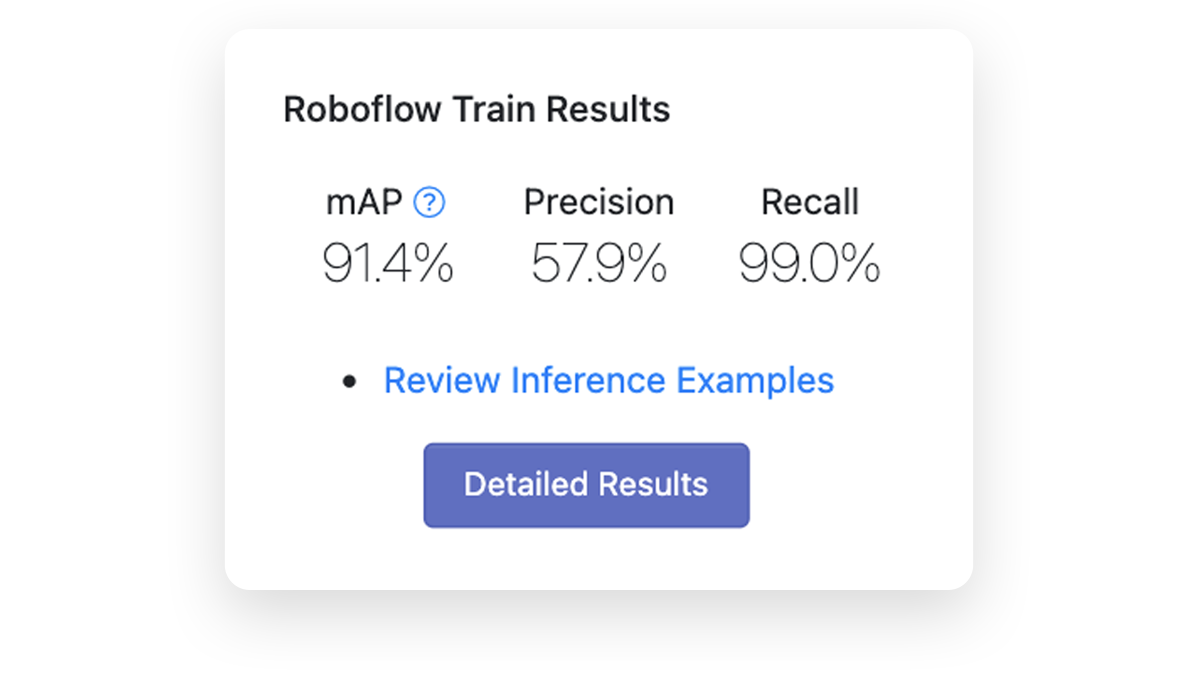The image size is (1200, 700).
Task: Click the word Examples in the link
Action: tap(755, 381)
